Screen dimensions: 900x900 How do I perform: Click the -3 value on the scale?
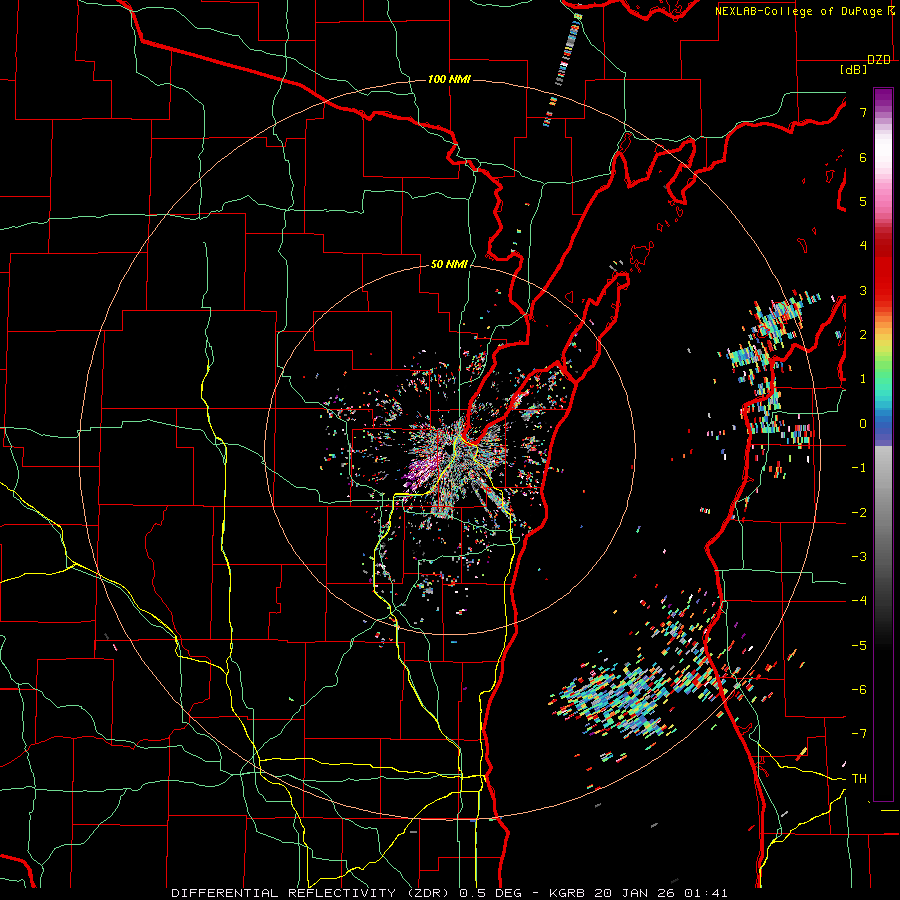pyautogui.click(x=859, y=557)
